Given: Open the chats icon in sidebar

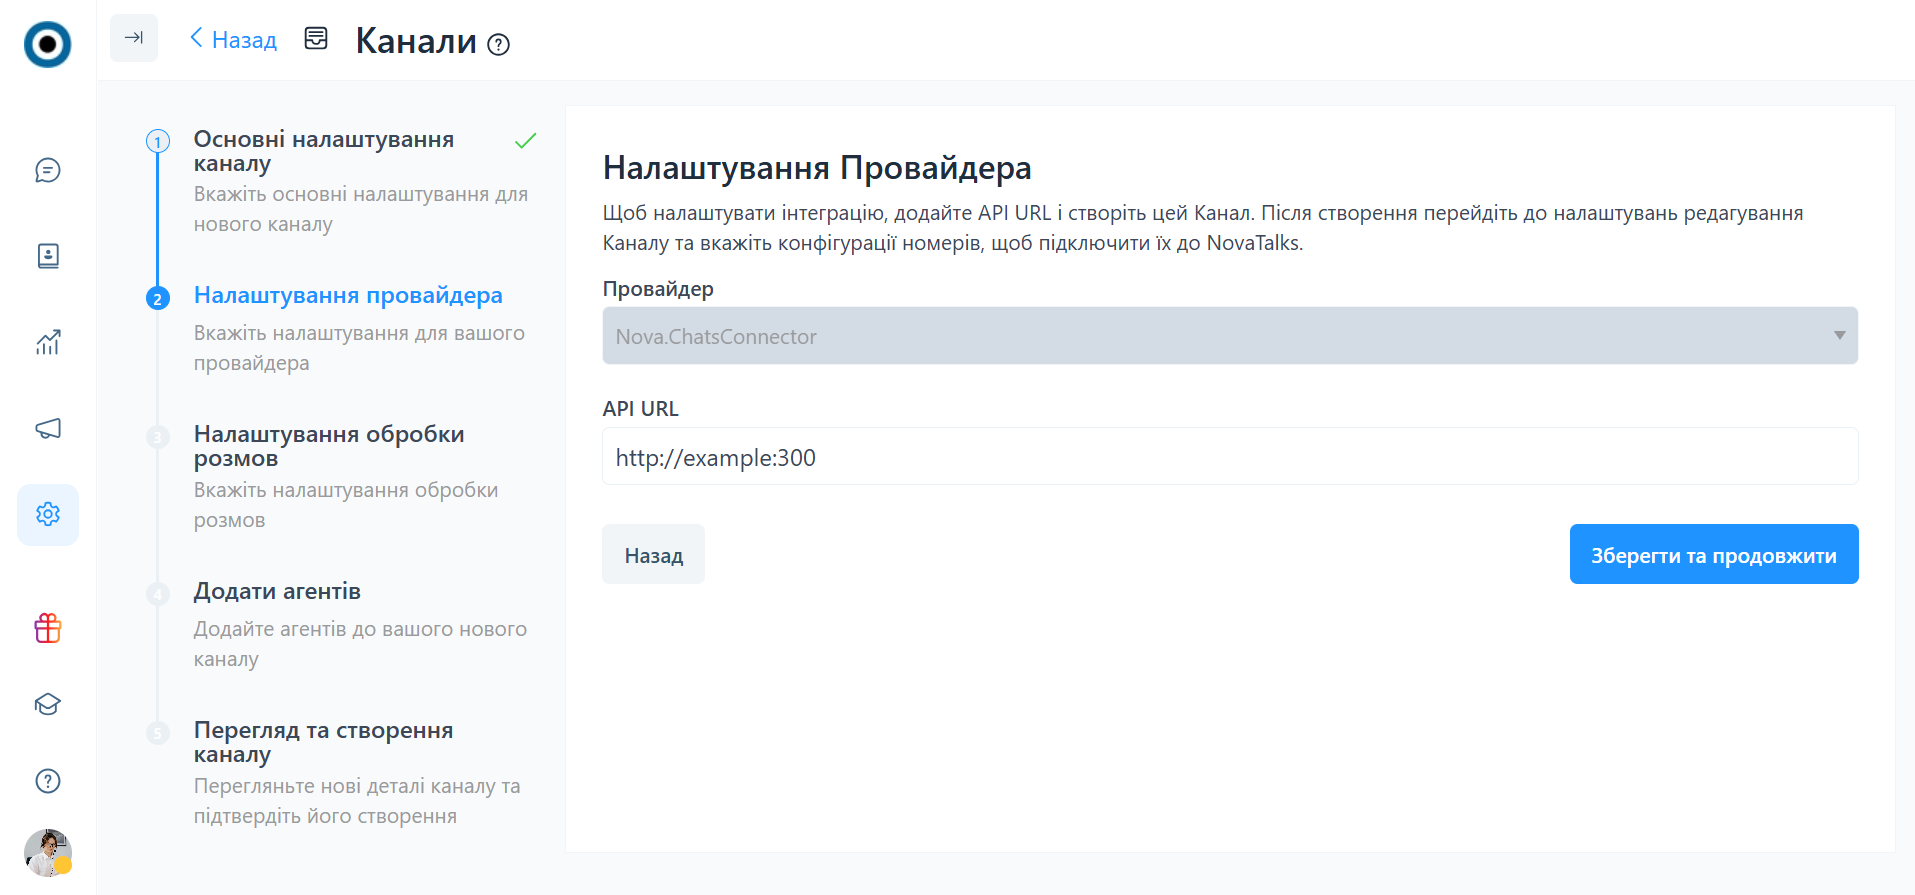Looking at the screenshot, I should pyautogui.click(x=48, y=170).
